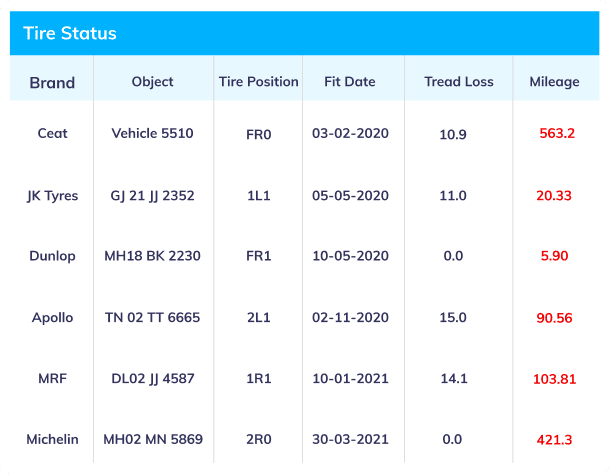
Task: Click the JK Tyres brand cell
Action: 52,195
